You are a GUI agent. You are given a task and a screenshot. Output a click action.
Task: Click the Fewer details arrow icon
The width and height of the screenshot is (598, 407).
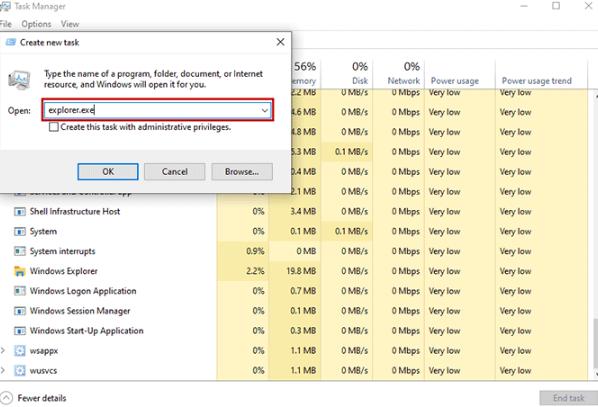[x=6, y=398]
